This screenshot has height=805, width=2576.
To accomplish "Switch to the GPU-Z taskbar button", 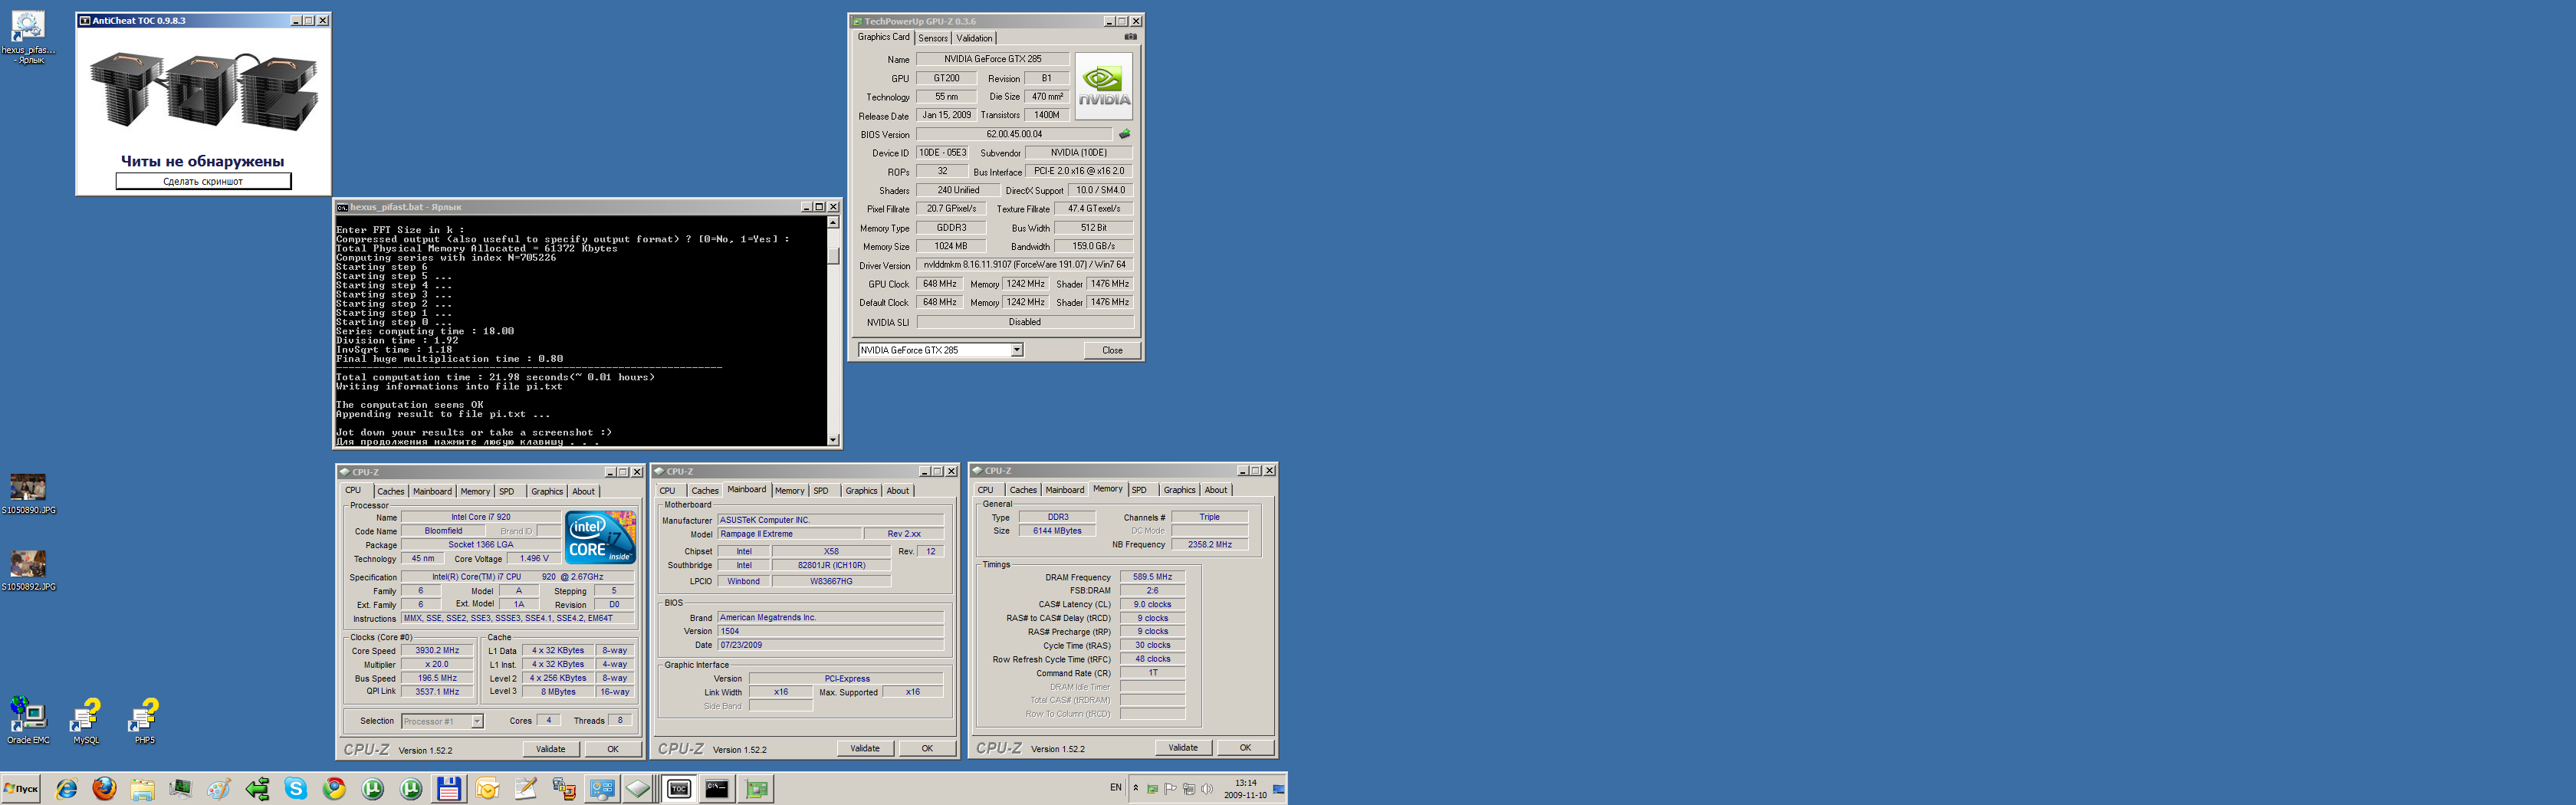I will (757, 789).
